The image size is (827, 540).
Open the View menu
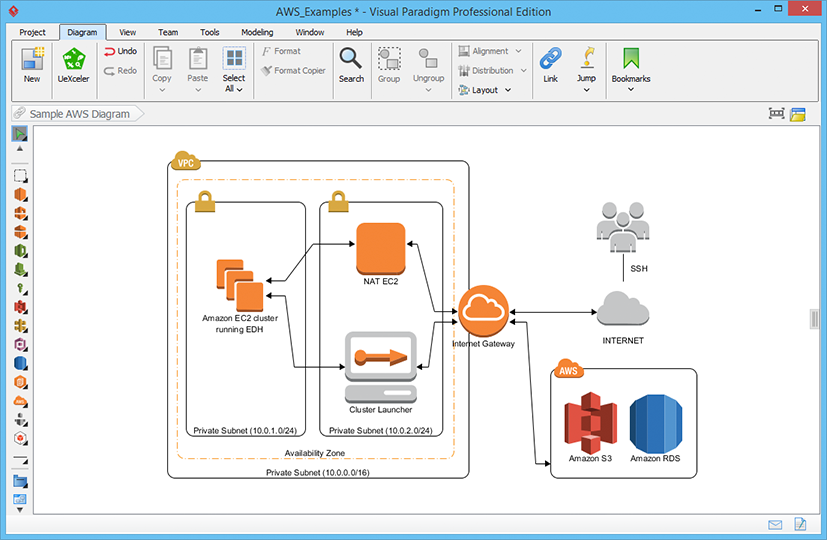tap(127, 32)
